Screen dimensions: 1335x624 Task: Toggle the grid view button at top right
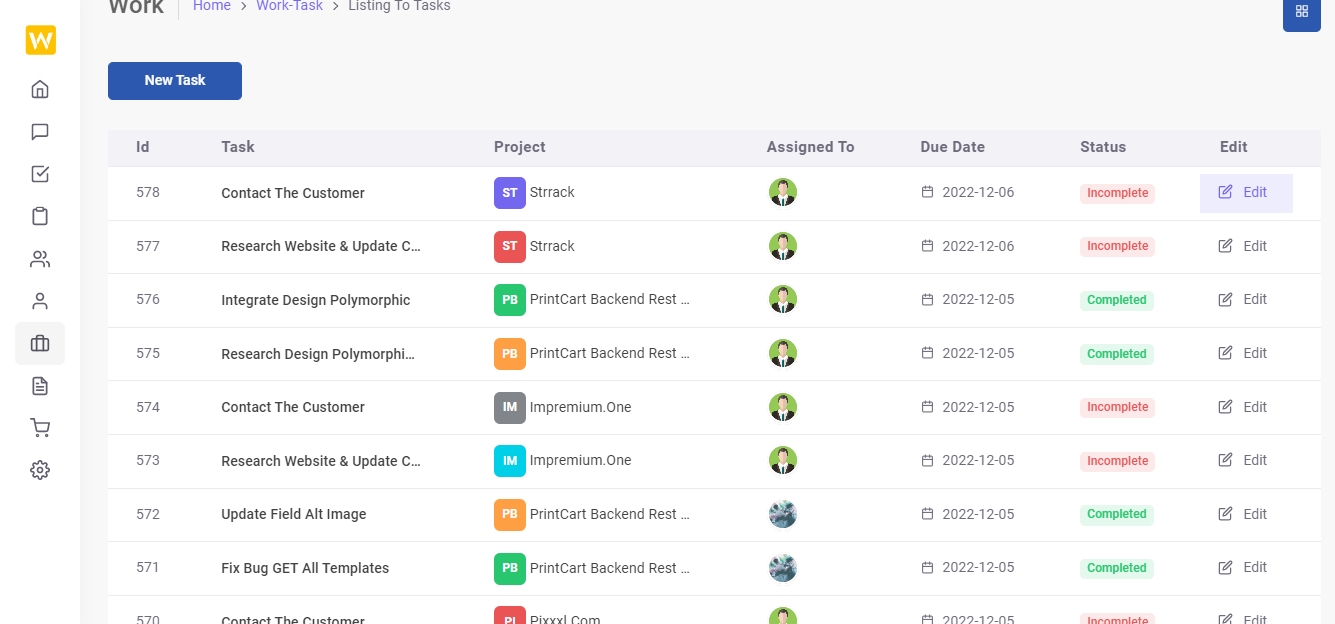(x=1302, y=12)
